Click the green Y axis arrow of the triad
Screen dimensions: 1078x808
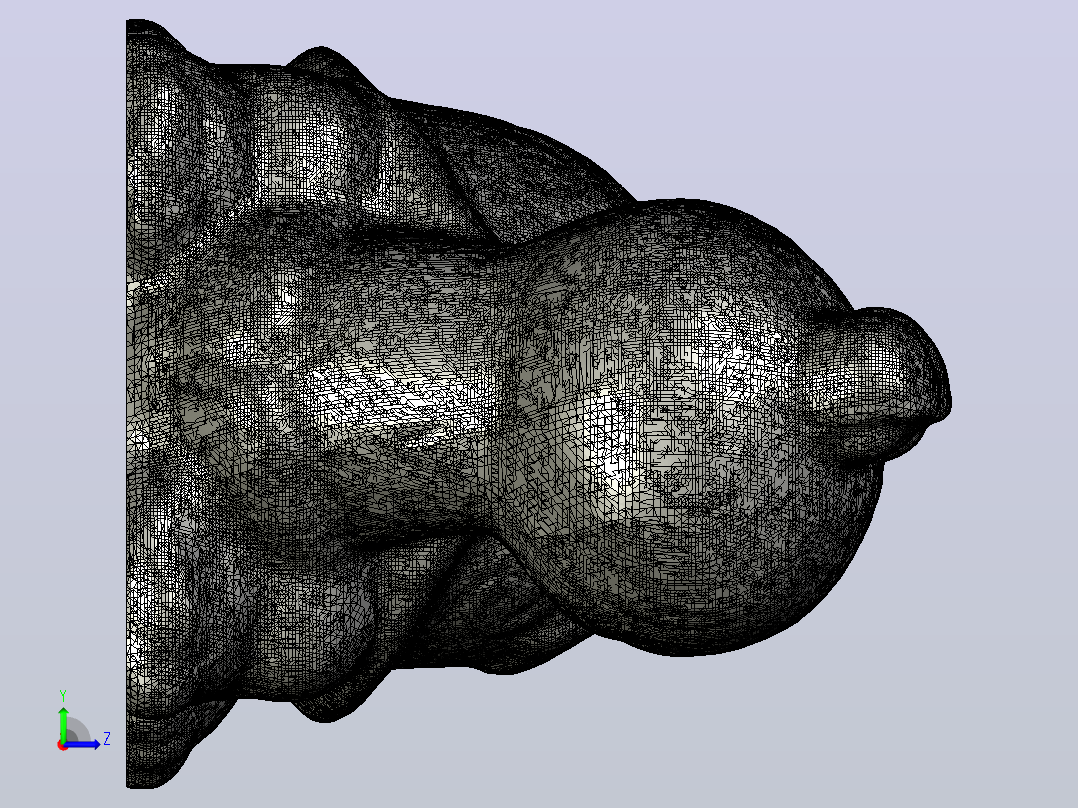point(63,723)
